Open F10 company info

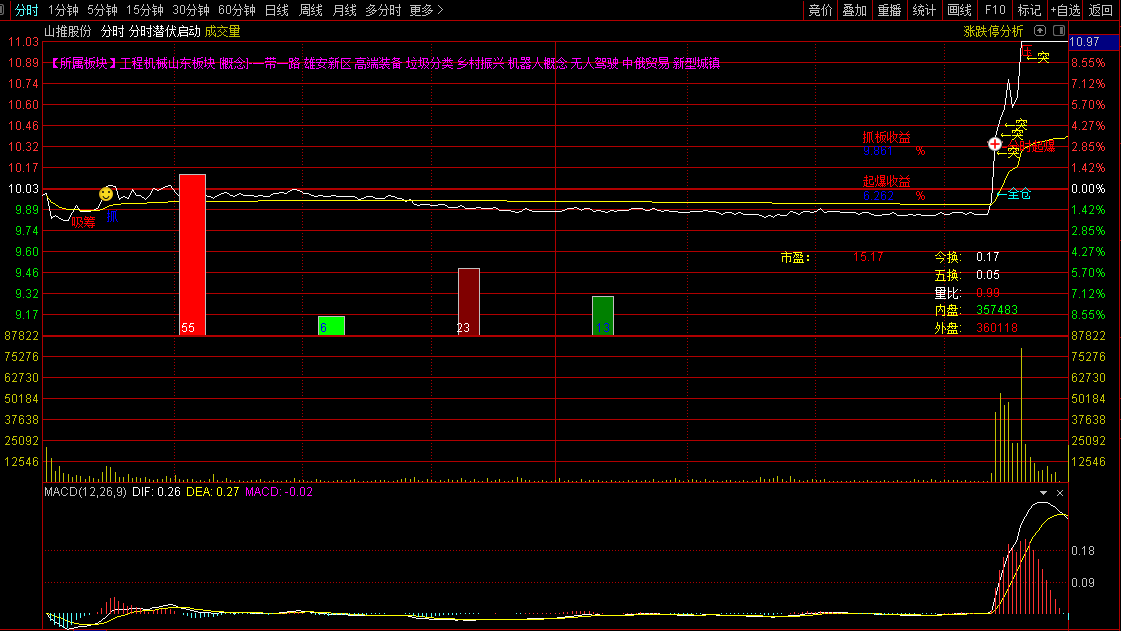coord(994,10)
